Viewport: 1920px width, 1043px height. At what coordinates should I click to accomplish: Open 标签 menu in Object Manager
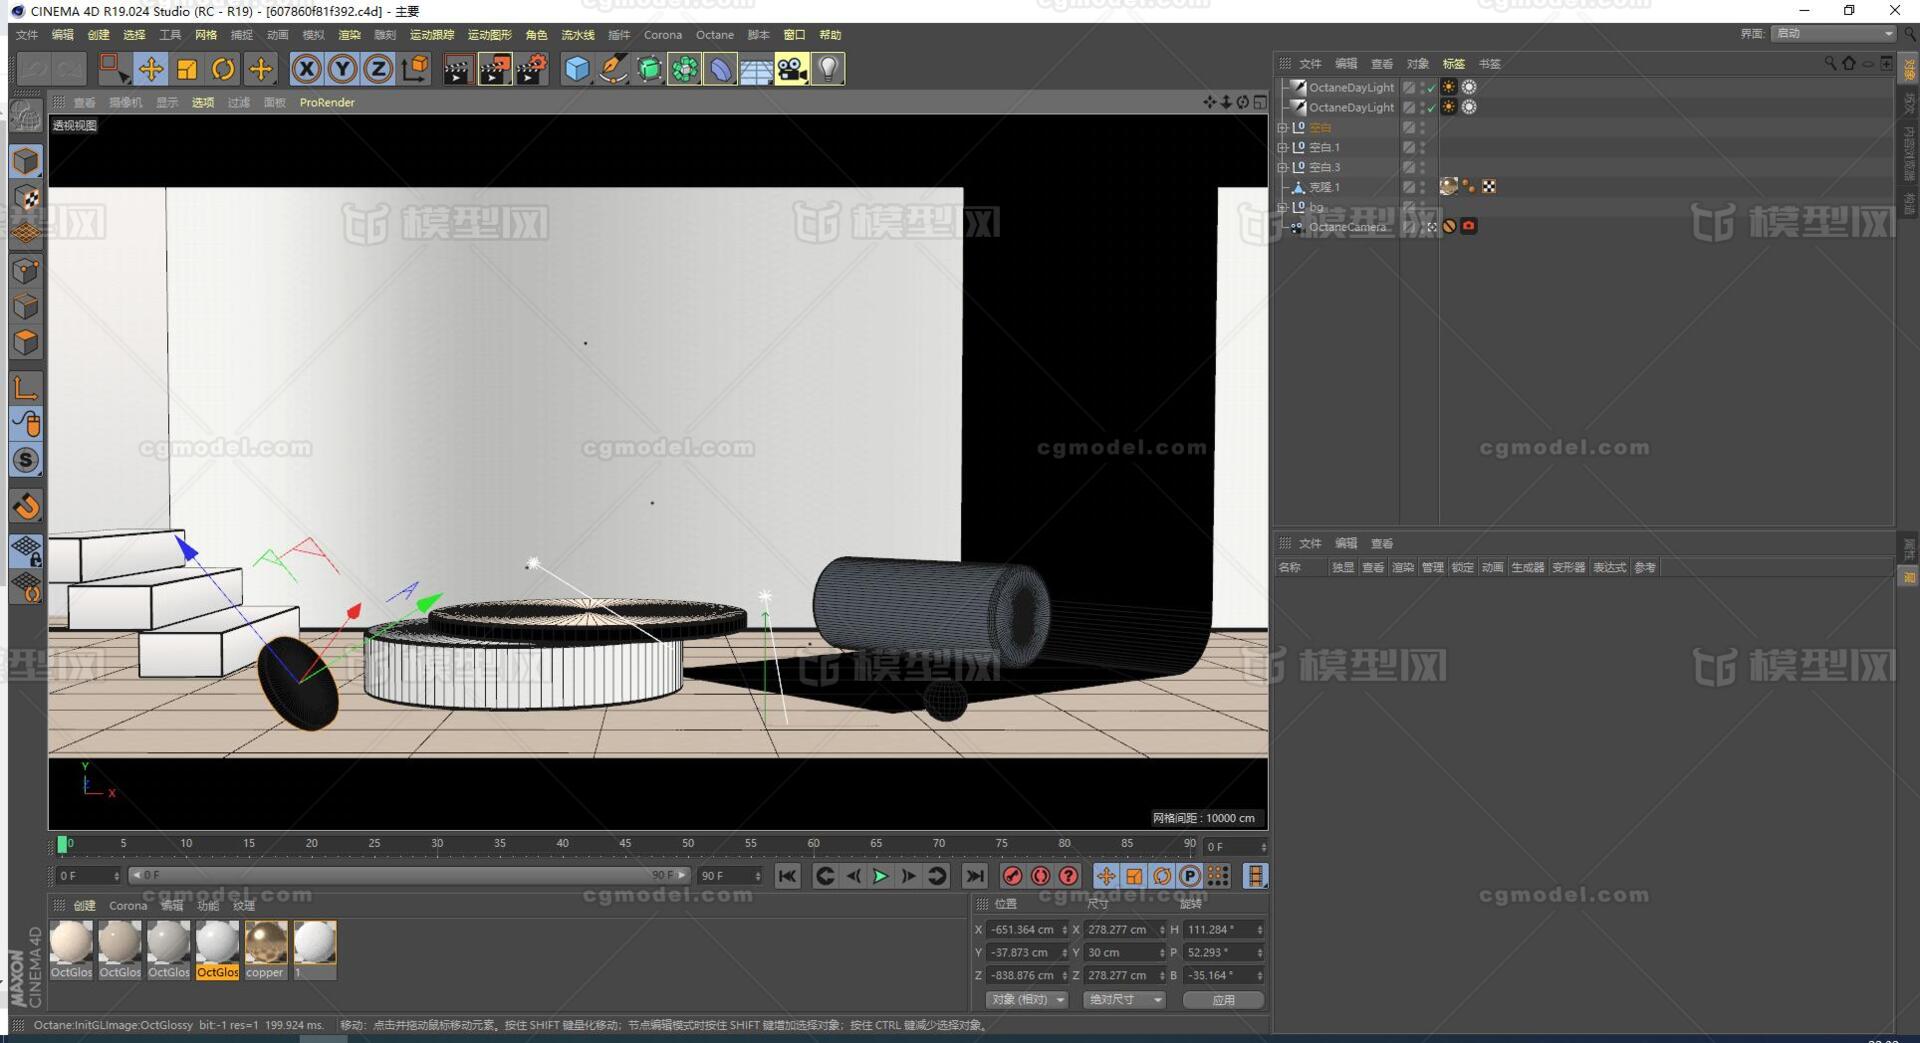pyautogui.click(x=1453, y=64)
